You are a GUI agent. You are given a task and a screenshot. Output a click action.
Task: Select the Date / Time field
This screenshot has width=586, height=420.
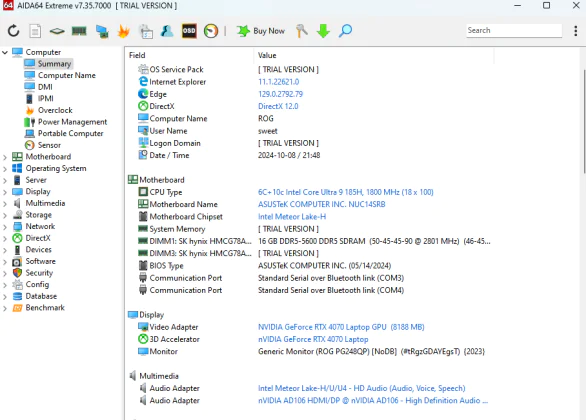coord(169,155)
